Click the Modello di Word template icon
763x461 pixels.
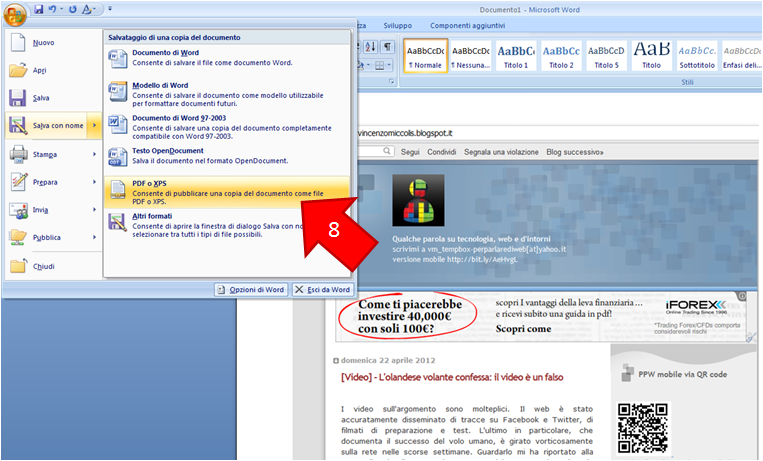[x=118, y=92]
